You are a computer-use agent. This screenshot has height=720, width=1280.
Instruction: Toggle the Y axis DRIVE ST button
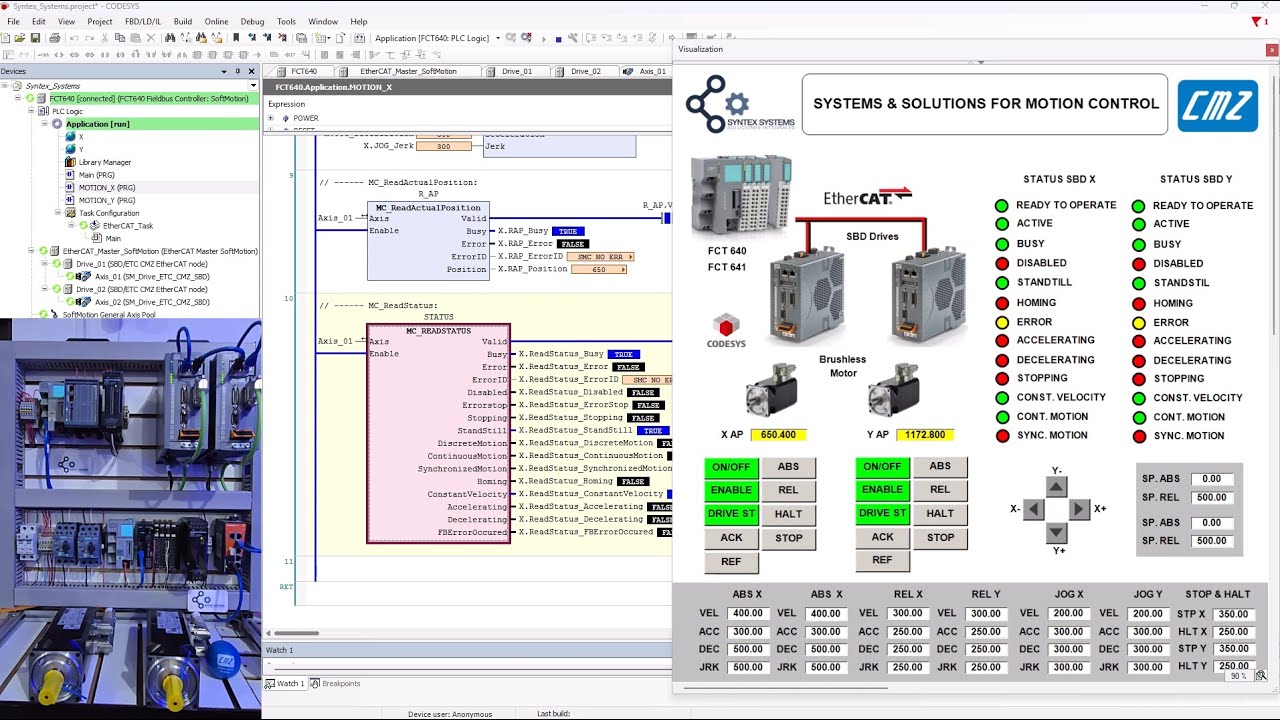[x=882, y=513]
